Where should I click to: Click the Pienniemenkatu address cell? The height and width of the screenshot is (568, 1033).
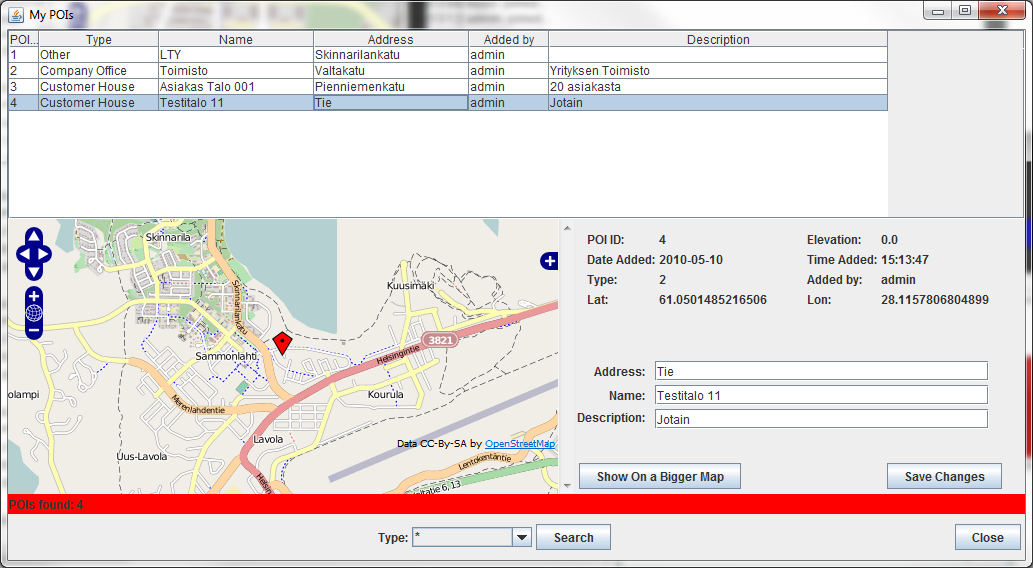click(x=391, y=86)
